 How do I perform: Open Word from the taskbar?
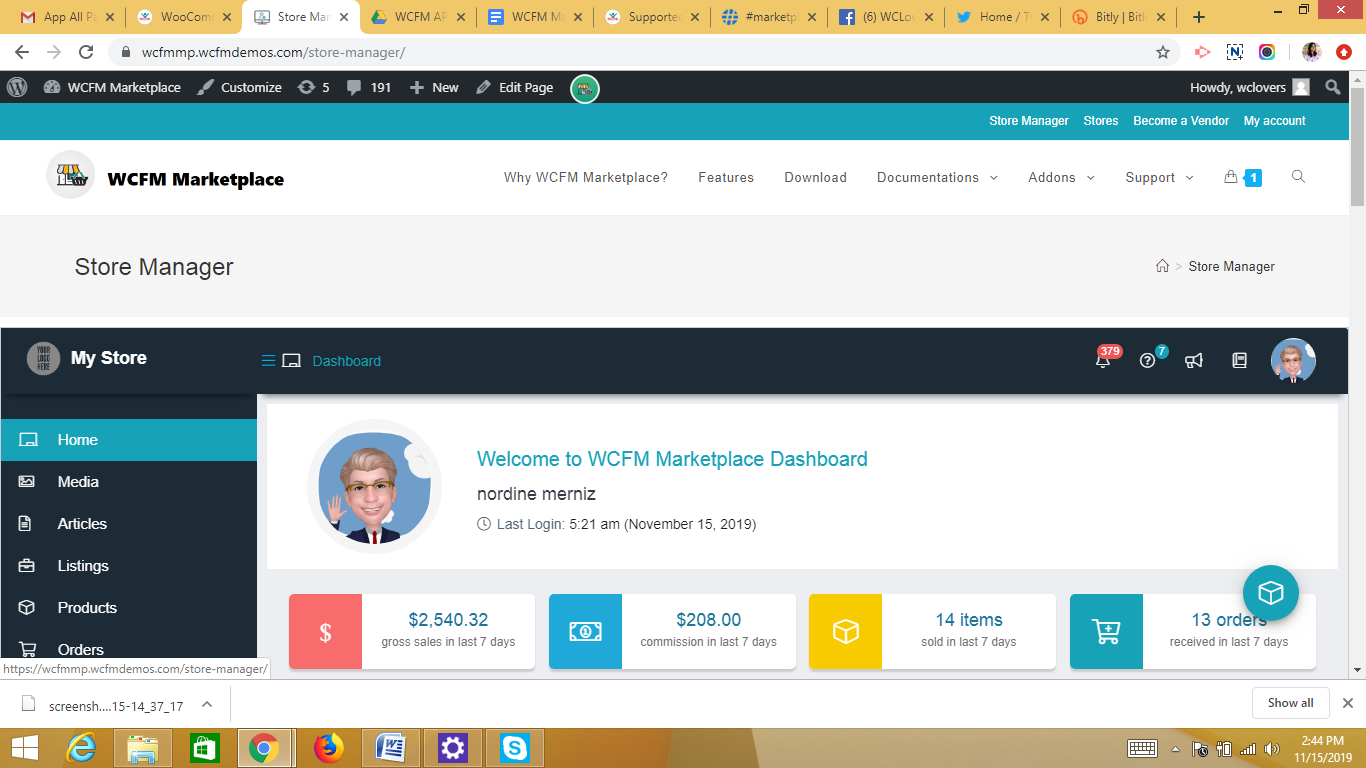click(x=390, y=748)
